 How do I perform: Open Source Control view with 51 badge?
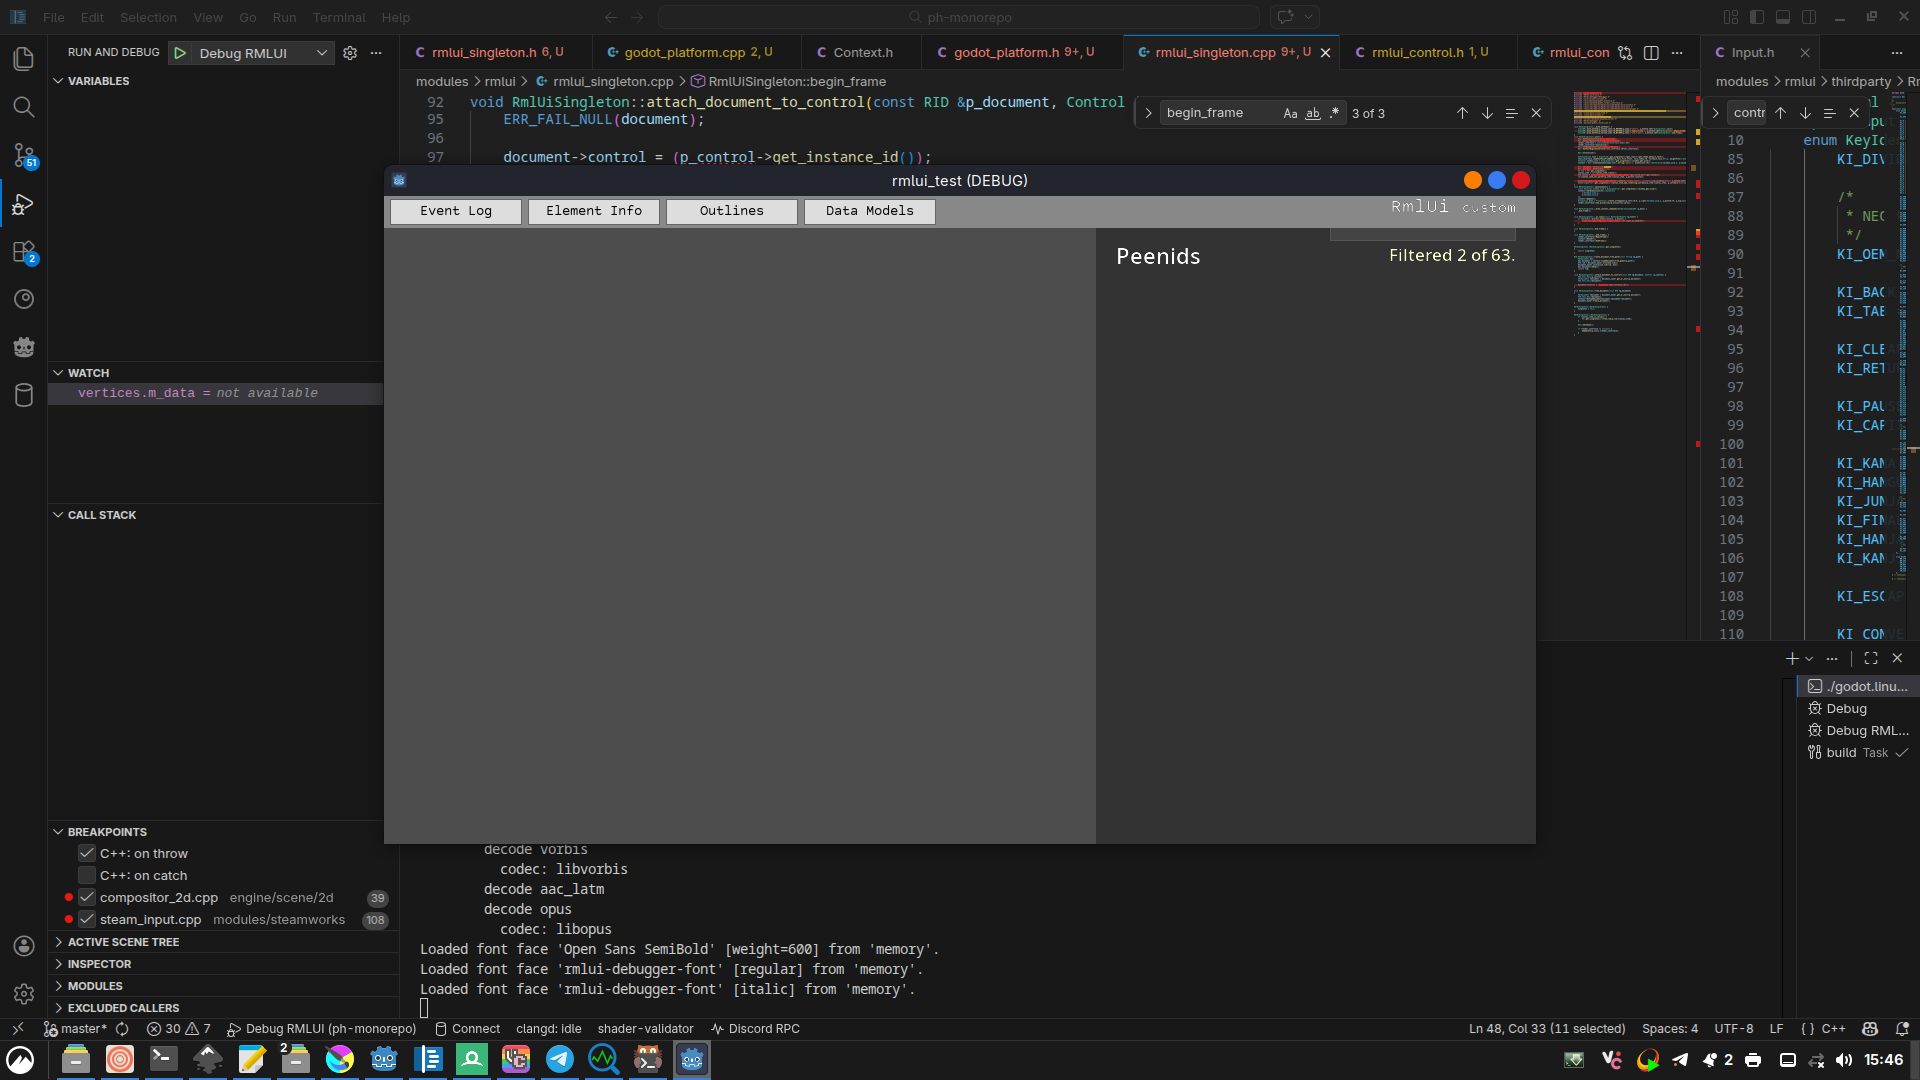[x=24, y=155]
